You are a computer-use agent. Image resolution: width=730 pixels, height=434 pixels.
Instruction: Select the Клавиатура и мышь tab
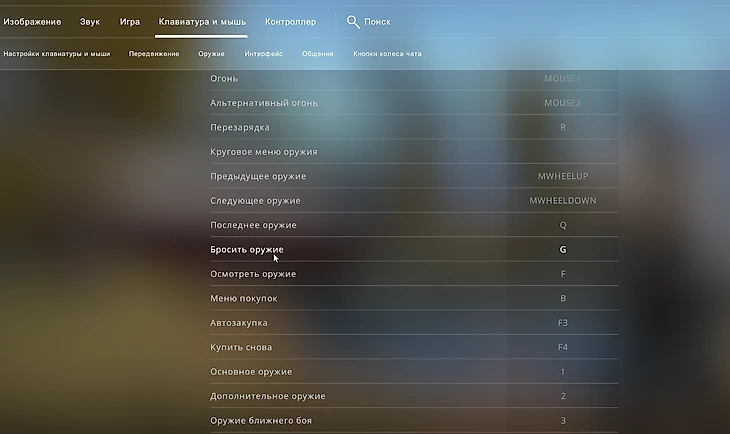point(202,22)
